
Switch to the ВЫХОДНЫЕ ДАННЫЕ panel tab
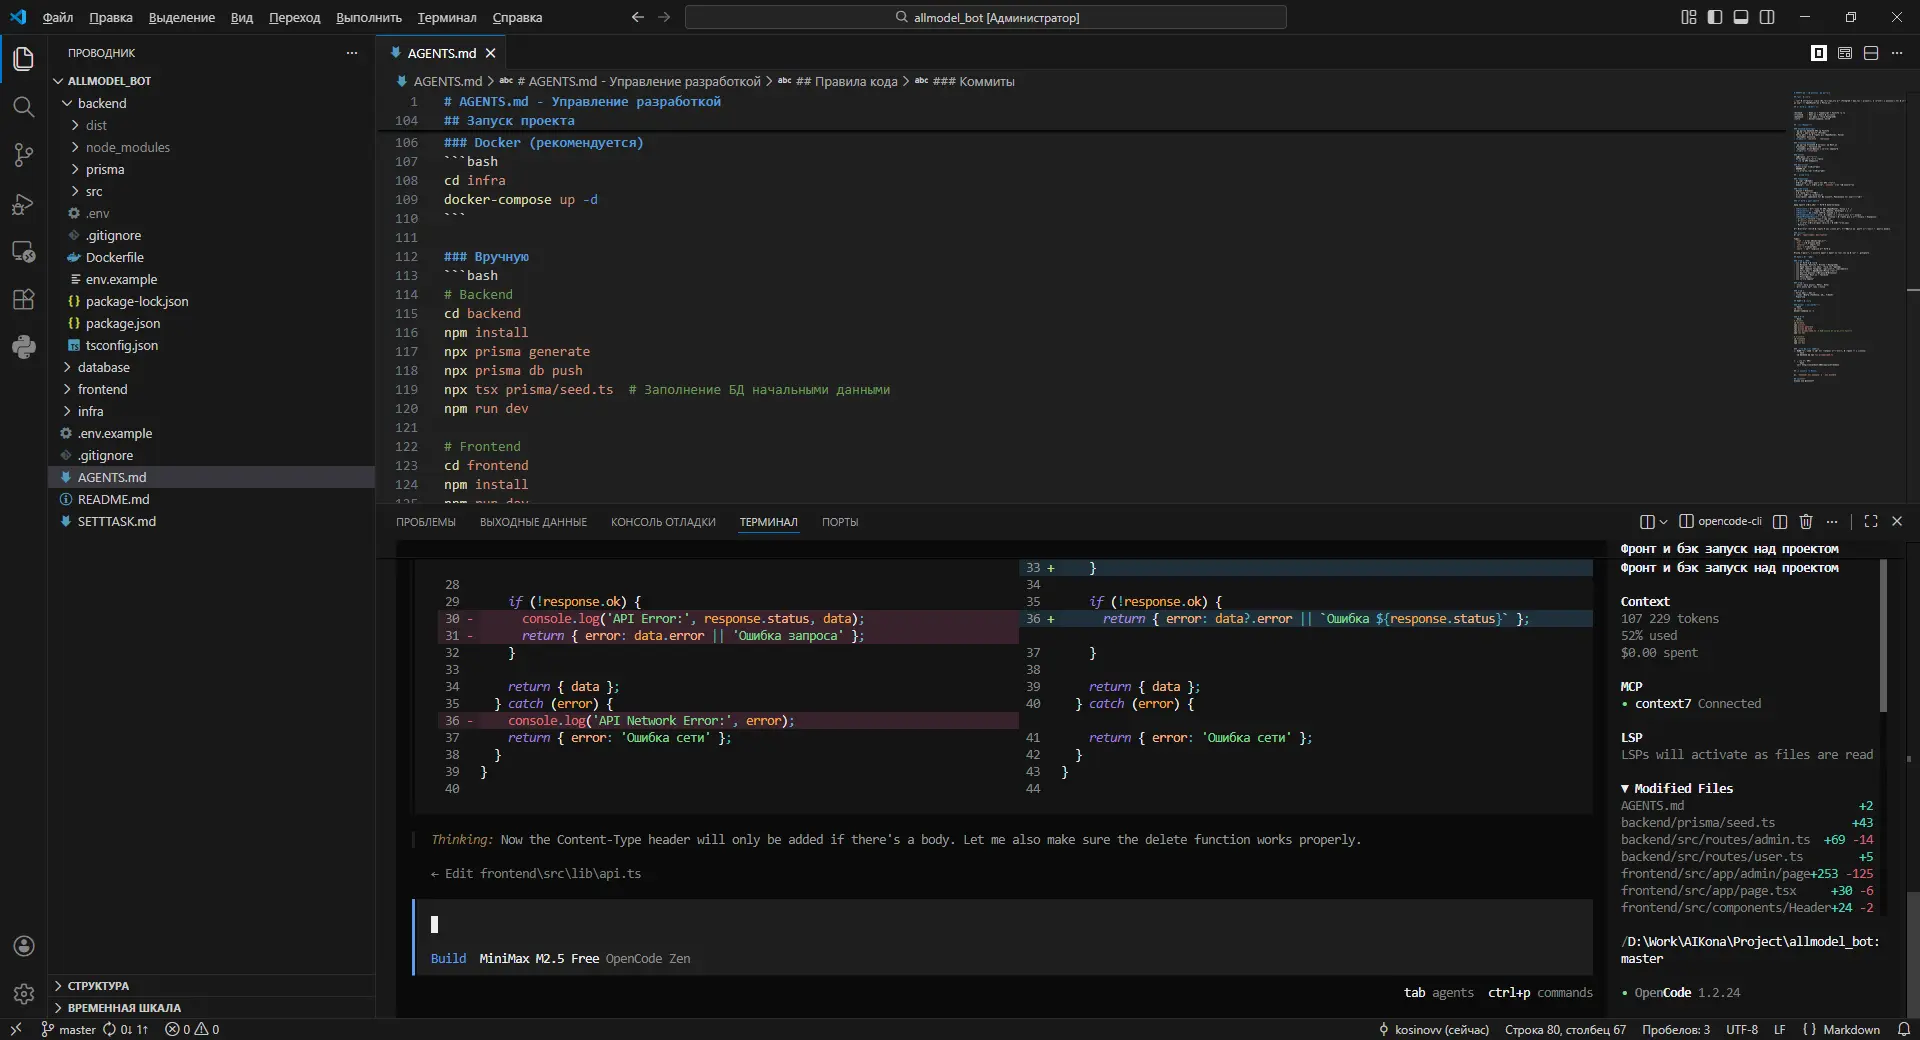[533, 522]
